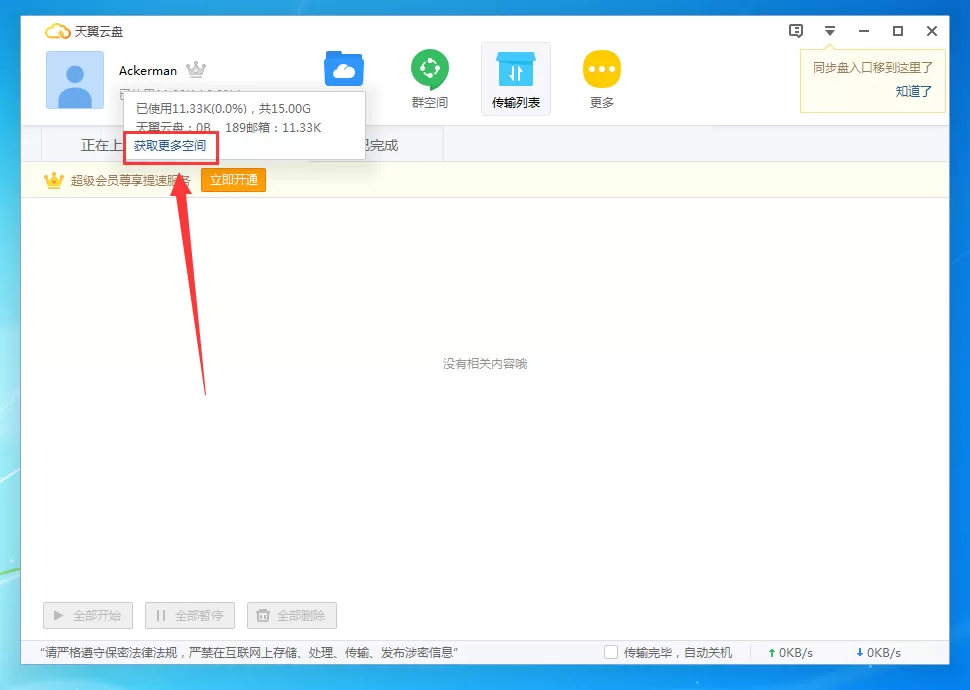Image resolution: width=970 pixels, height=690 pixels.
Task: Open the feedback message icon in title bar
Action: pyautogui.click(x=796, y=31)
